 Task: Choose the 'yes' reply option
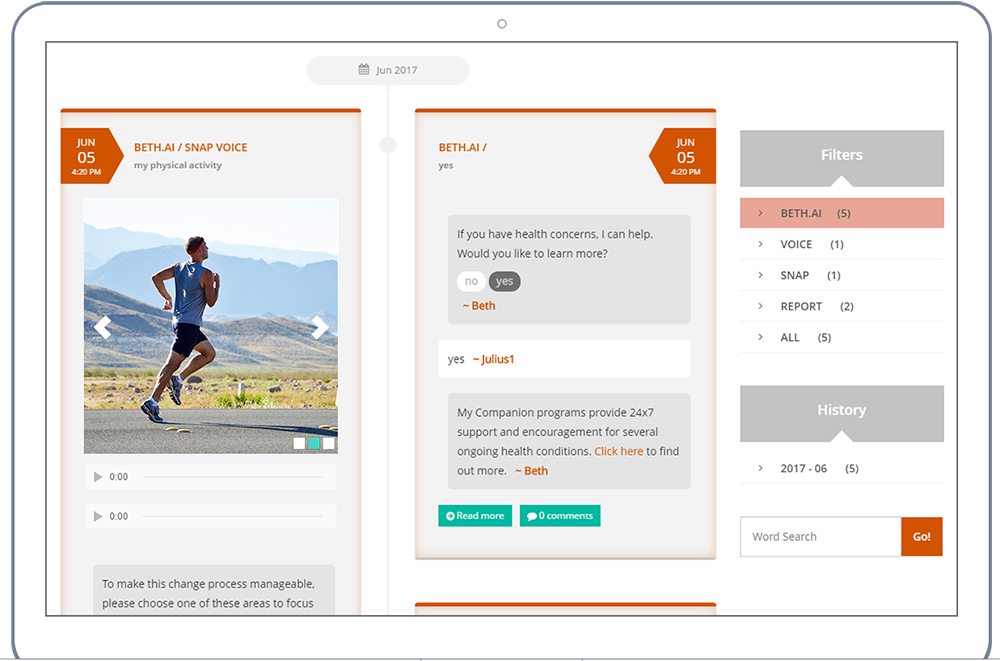504,281
